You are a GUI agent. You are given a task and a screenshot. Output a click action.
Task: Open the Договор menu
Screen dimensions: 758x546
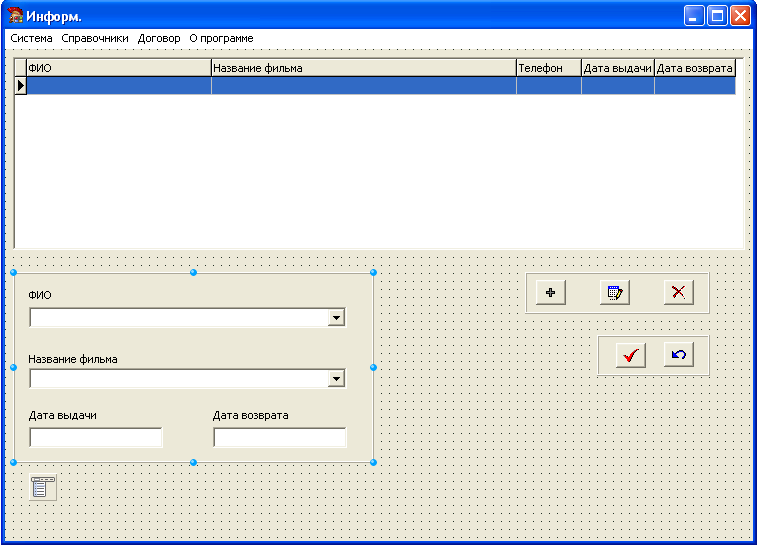[x=159, y=38]
